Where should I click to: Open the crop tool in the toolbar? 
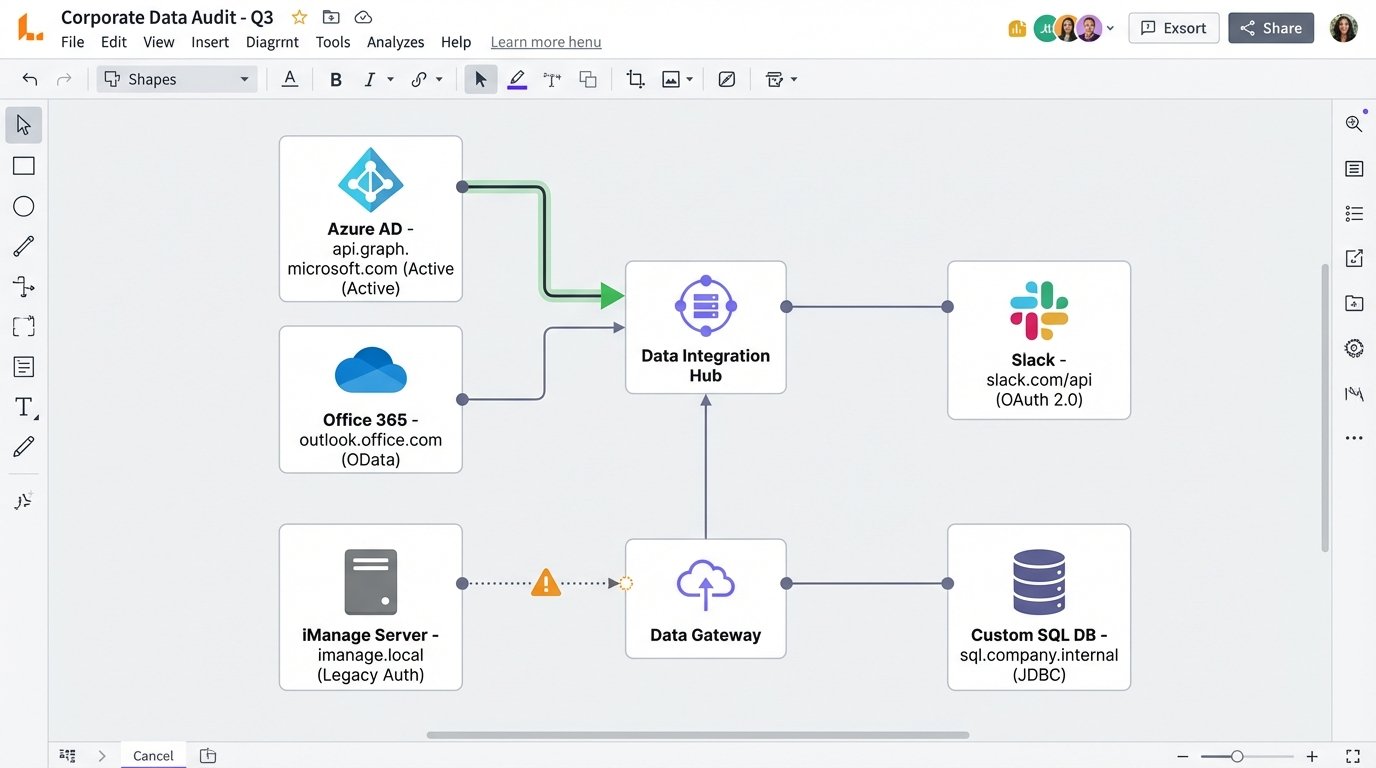[x=635, y=78]
